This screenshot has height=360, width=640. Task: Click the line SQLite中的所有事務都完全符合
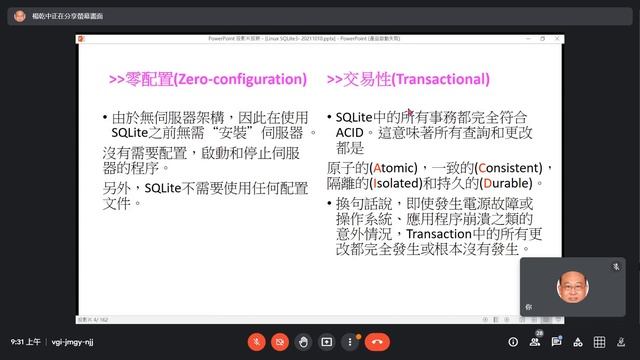click(431, 118)
